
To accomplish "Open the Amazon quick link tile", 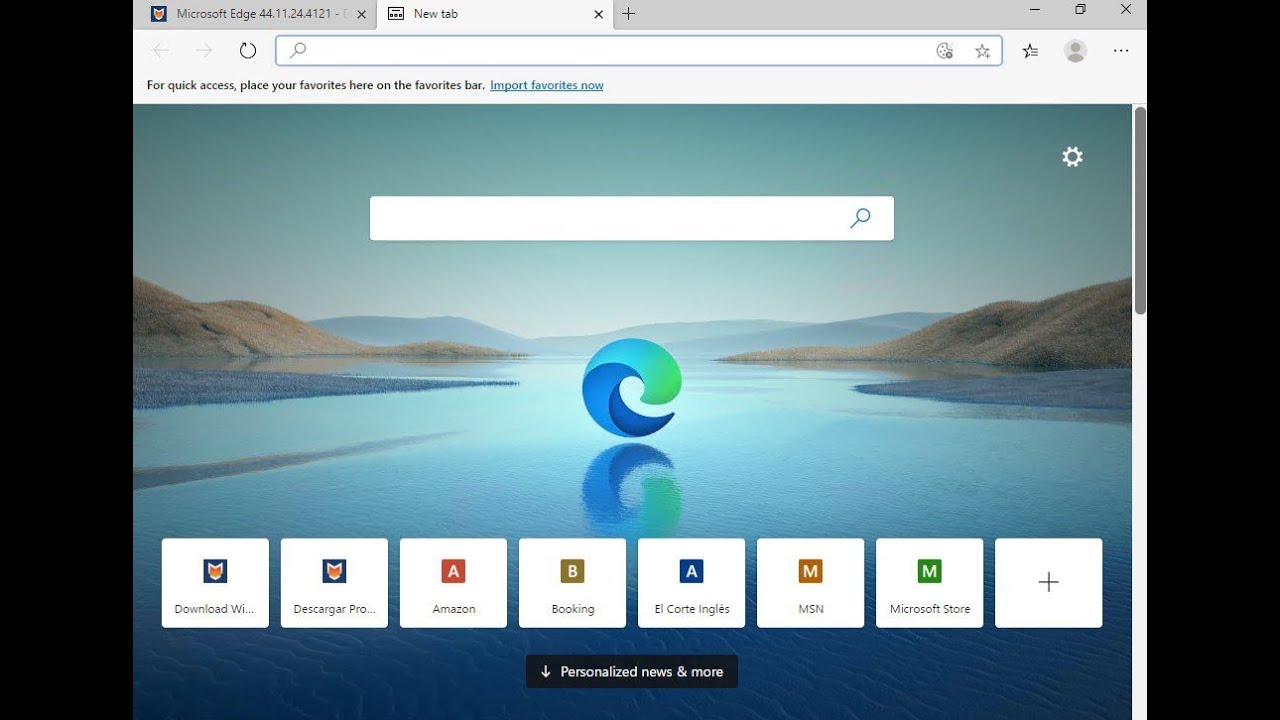I will (x=453, y=583).
